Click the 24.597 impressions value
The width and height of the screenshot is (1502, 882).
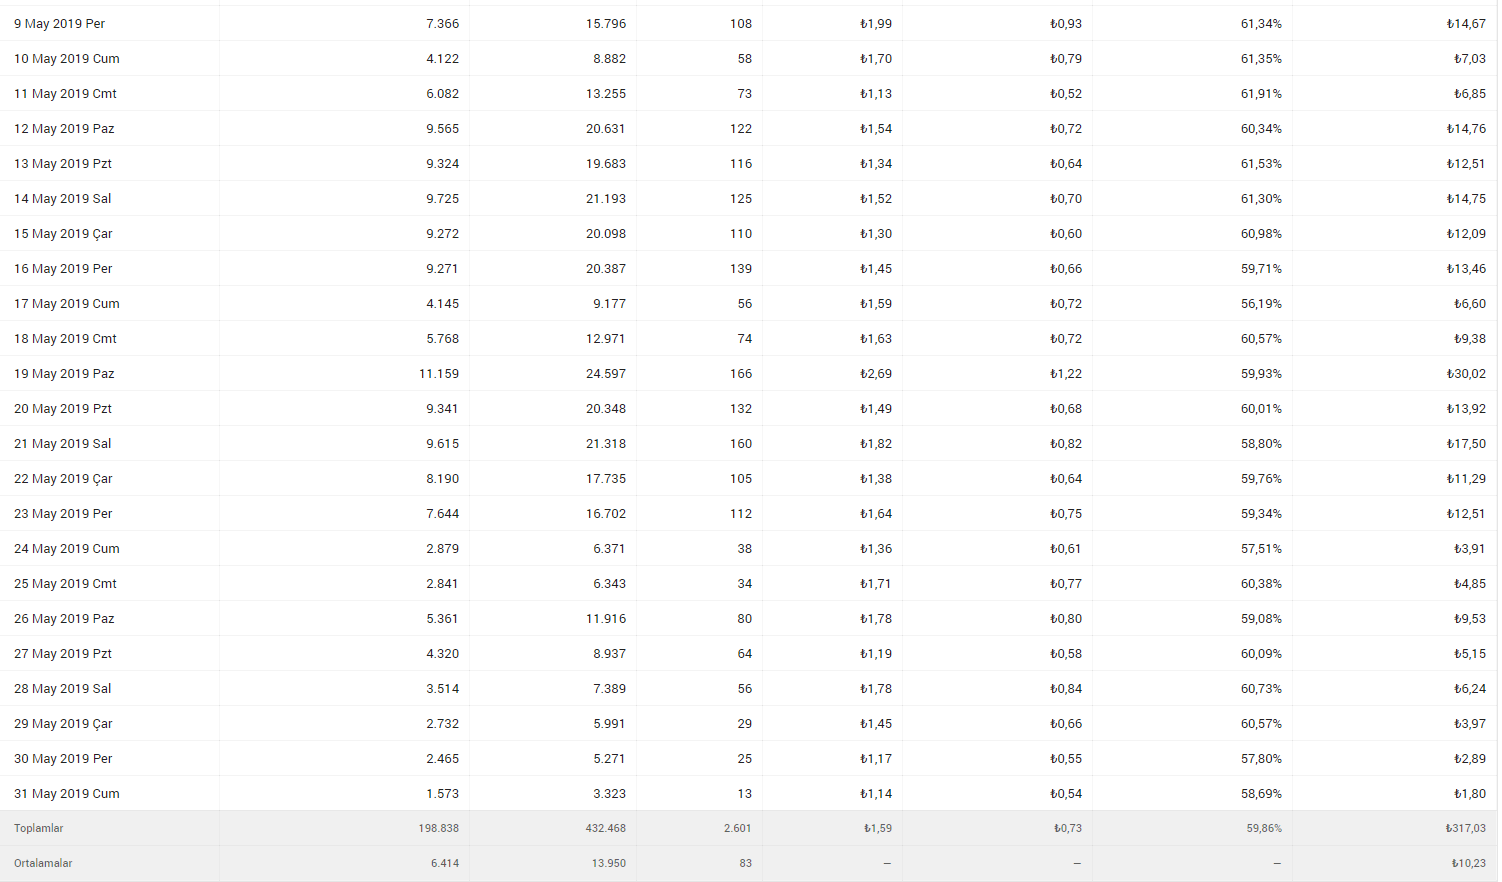(606, 374)
